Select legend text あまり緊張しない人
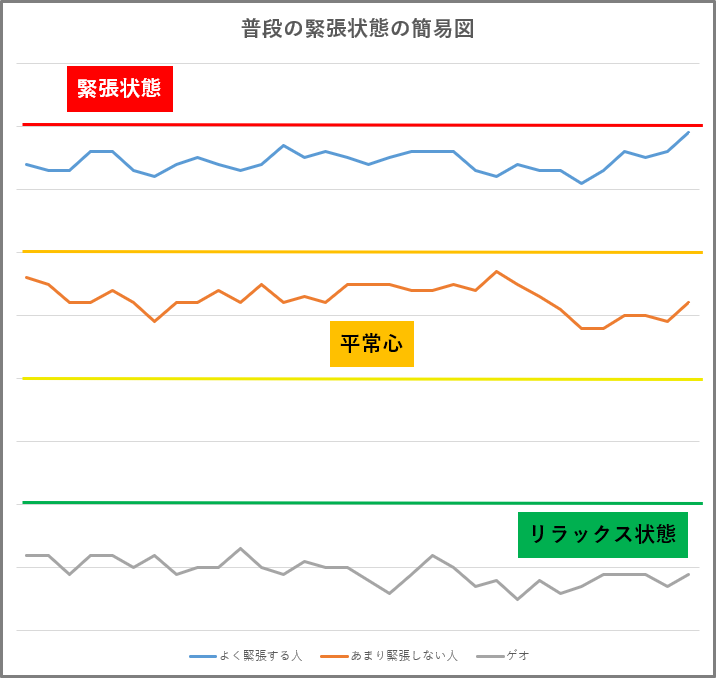The height and width of the screenshot is (678, 716). point(404,656)
